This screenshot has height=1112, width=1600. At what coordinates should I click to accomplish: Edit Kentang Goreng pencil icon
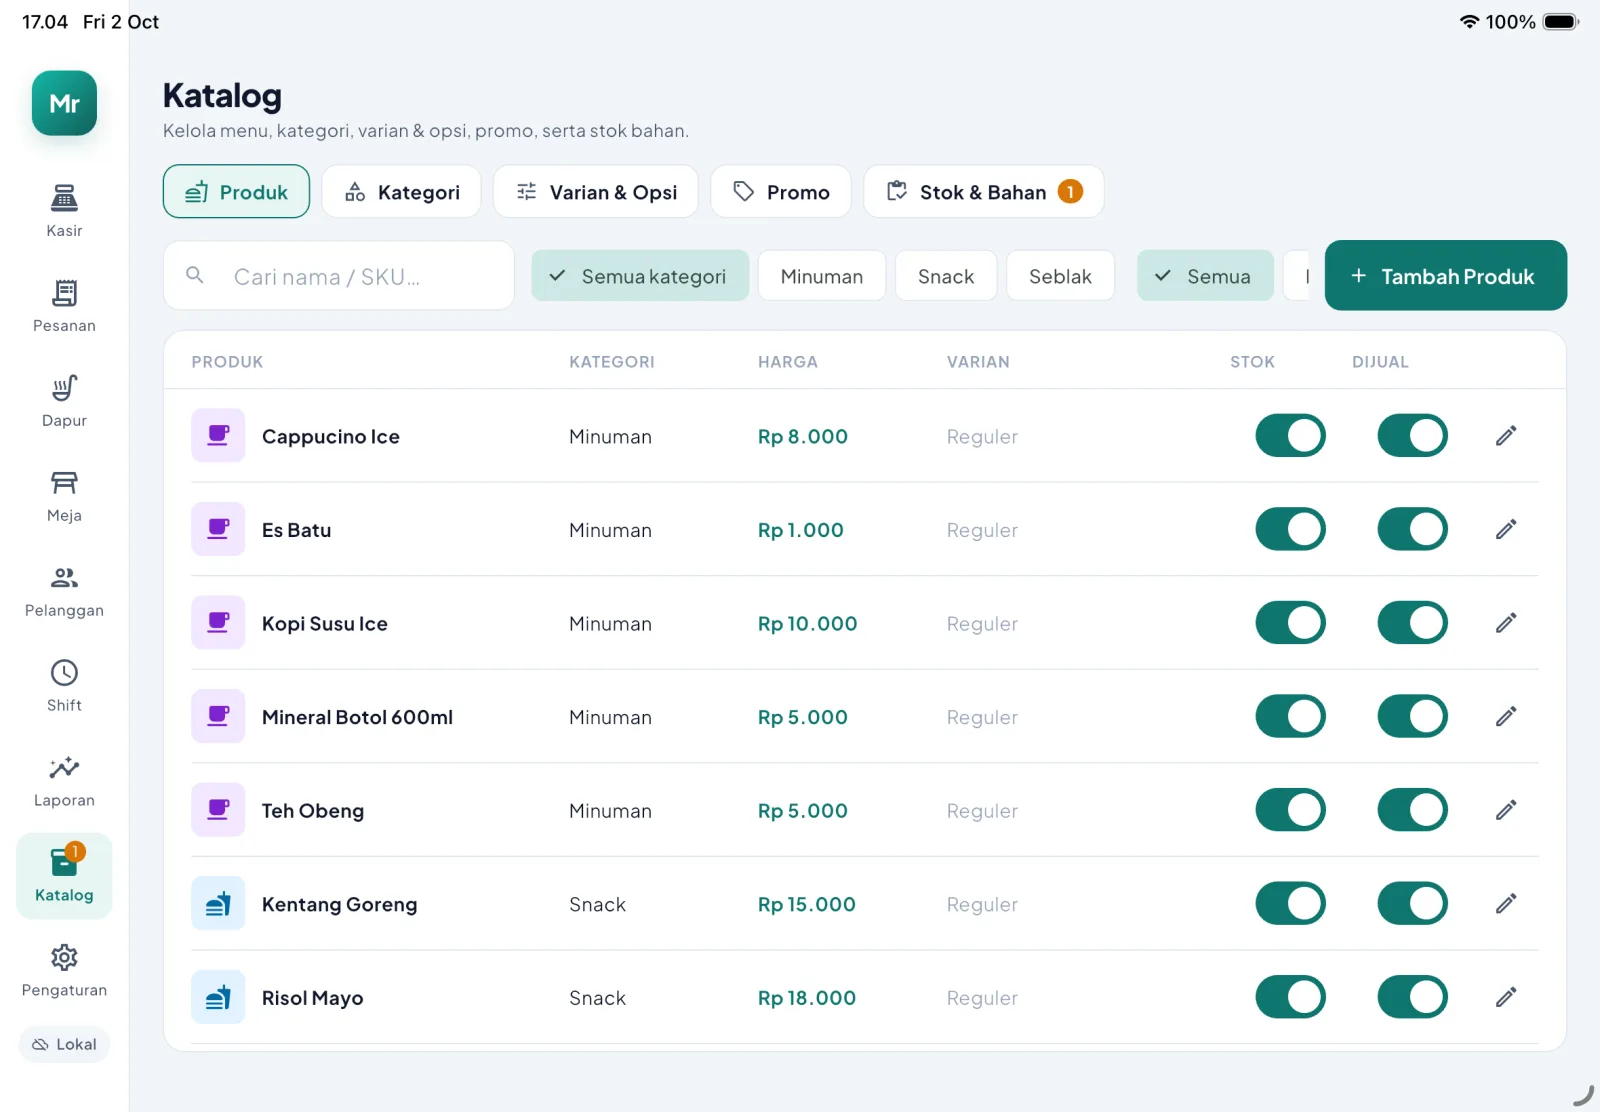click(x=1506, y=904)
